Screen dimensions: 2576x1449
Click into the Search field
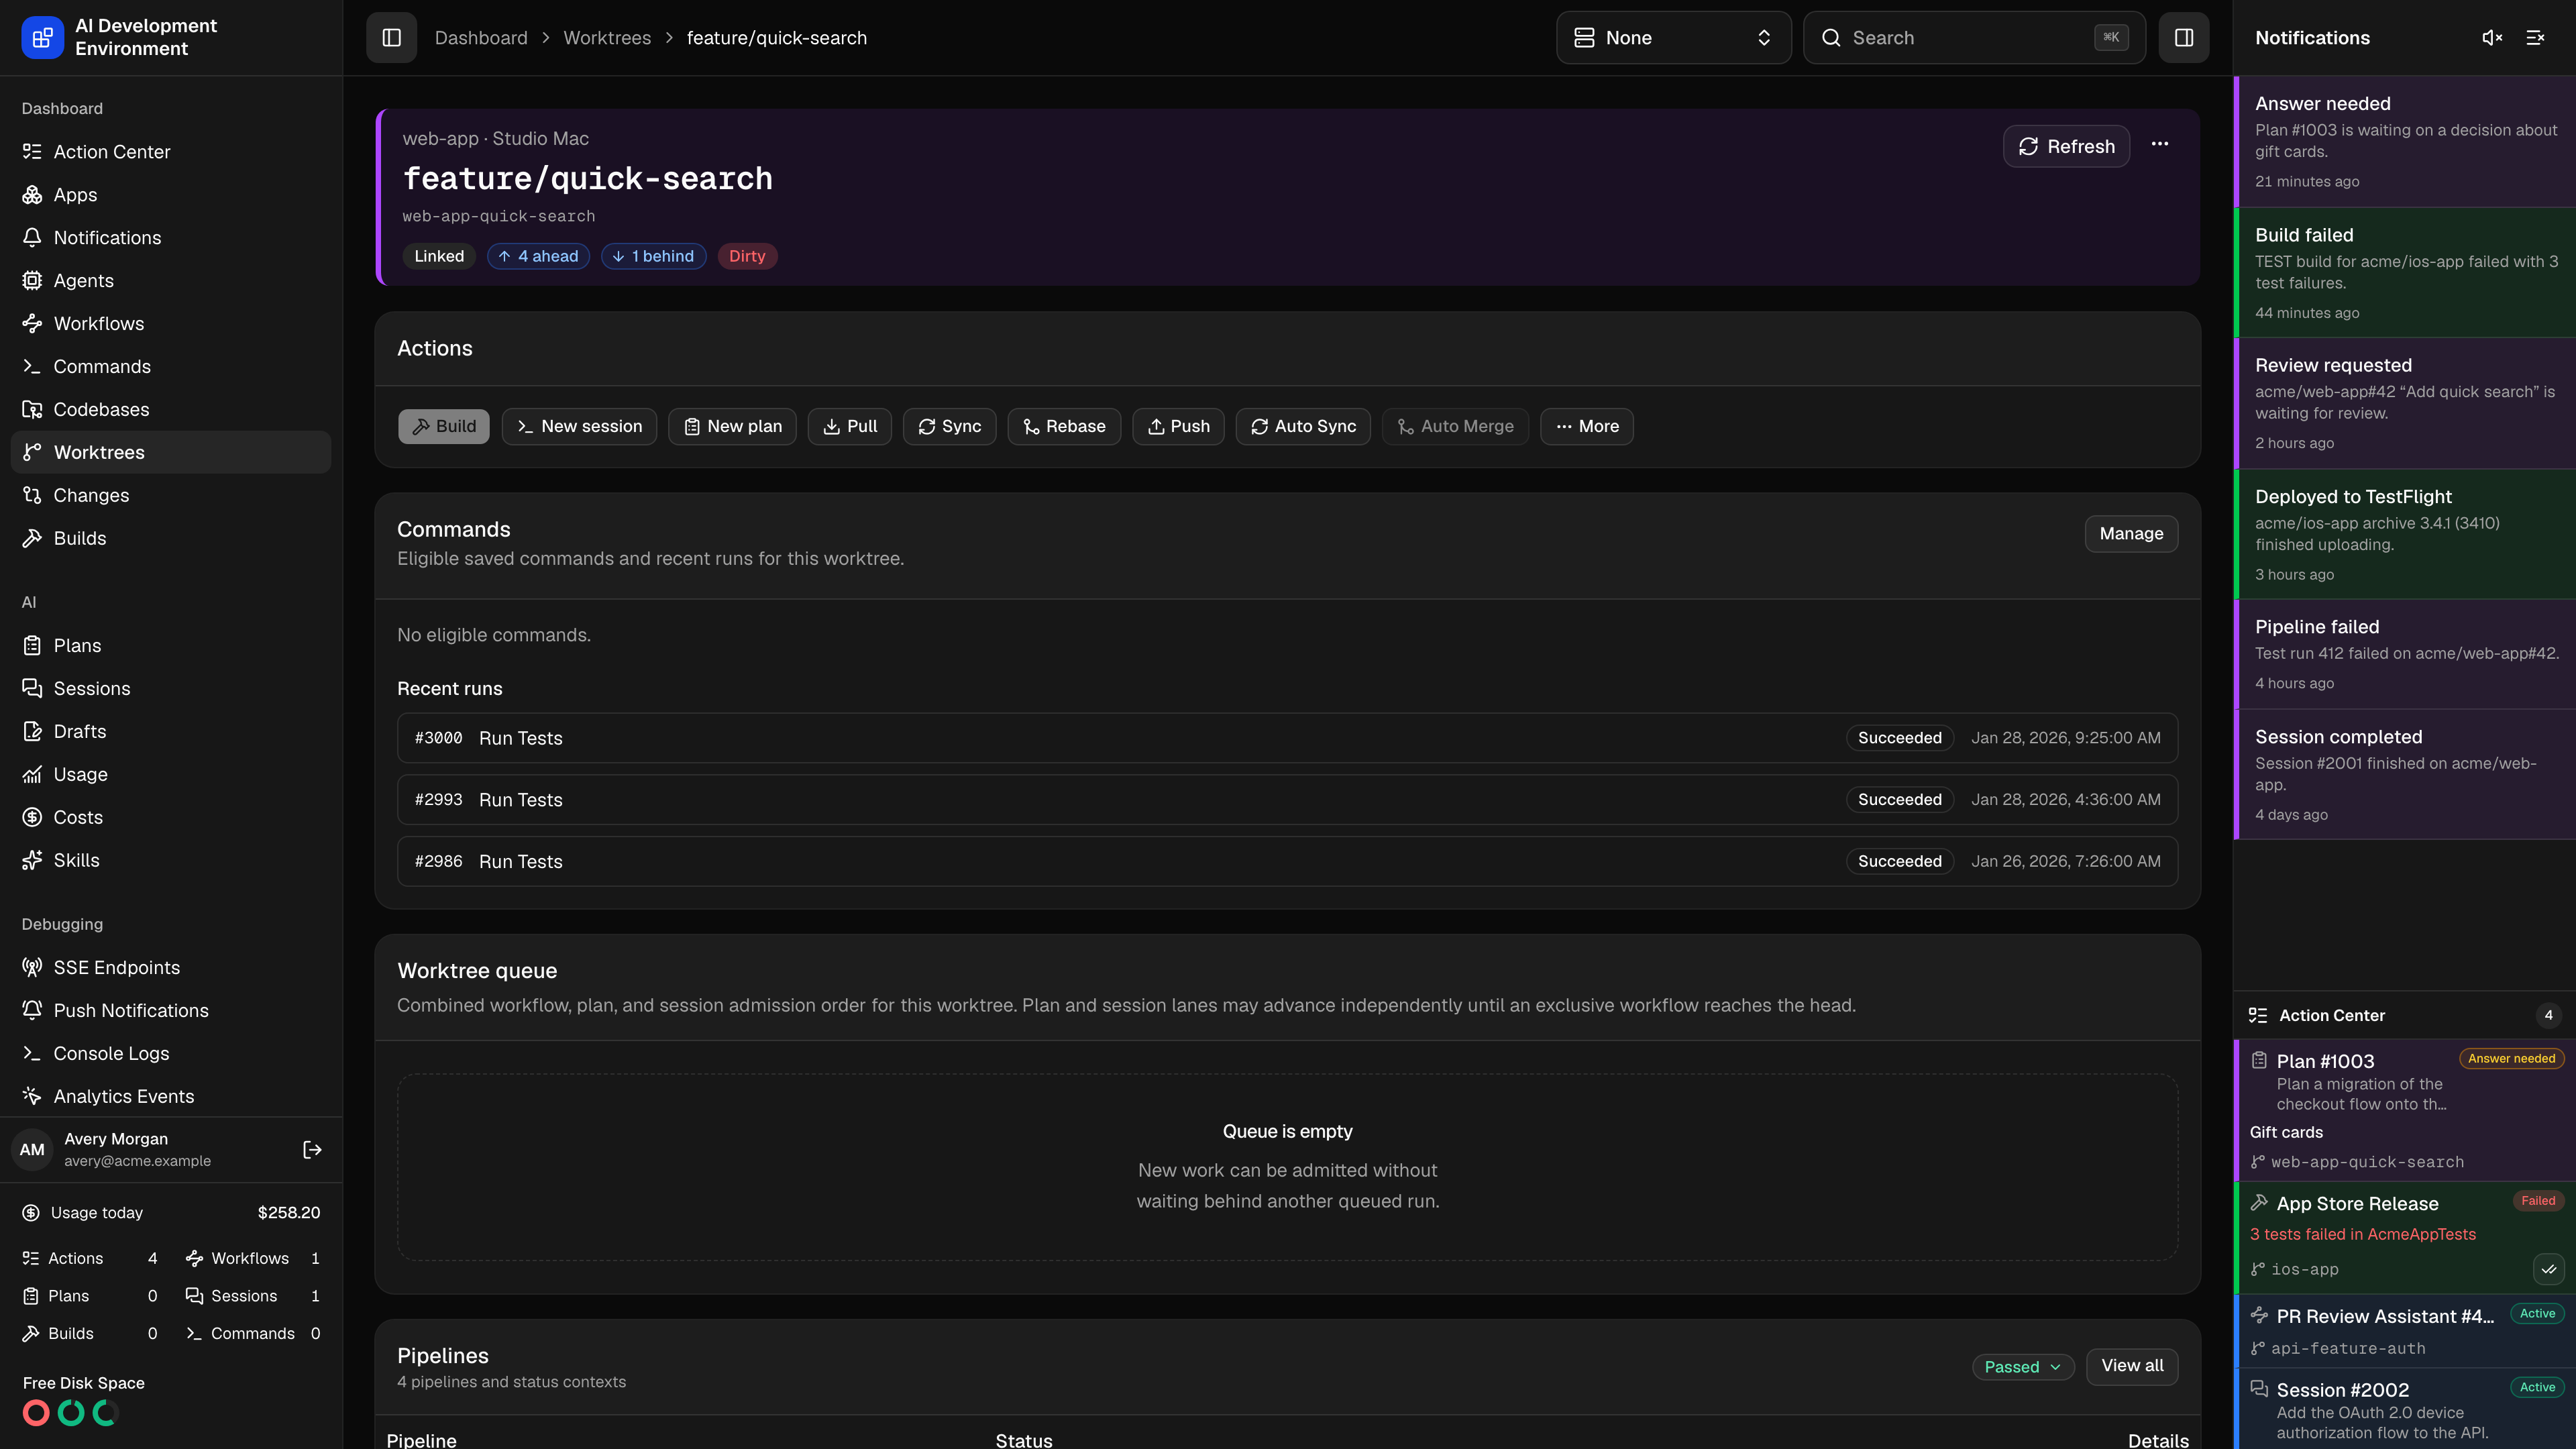(x=1974, y=38)
